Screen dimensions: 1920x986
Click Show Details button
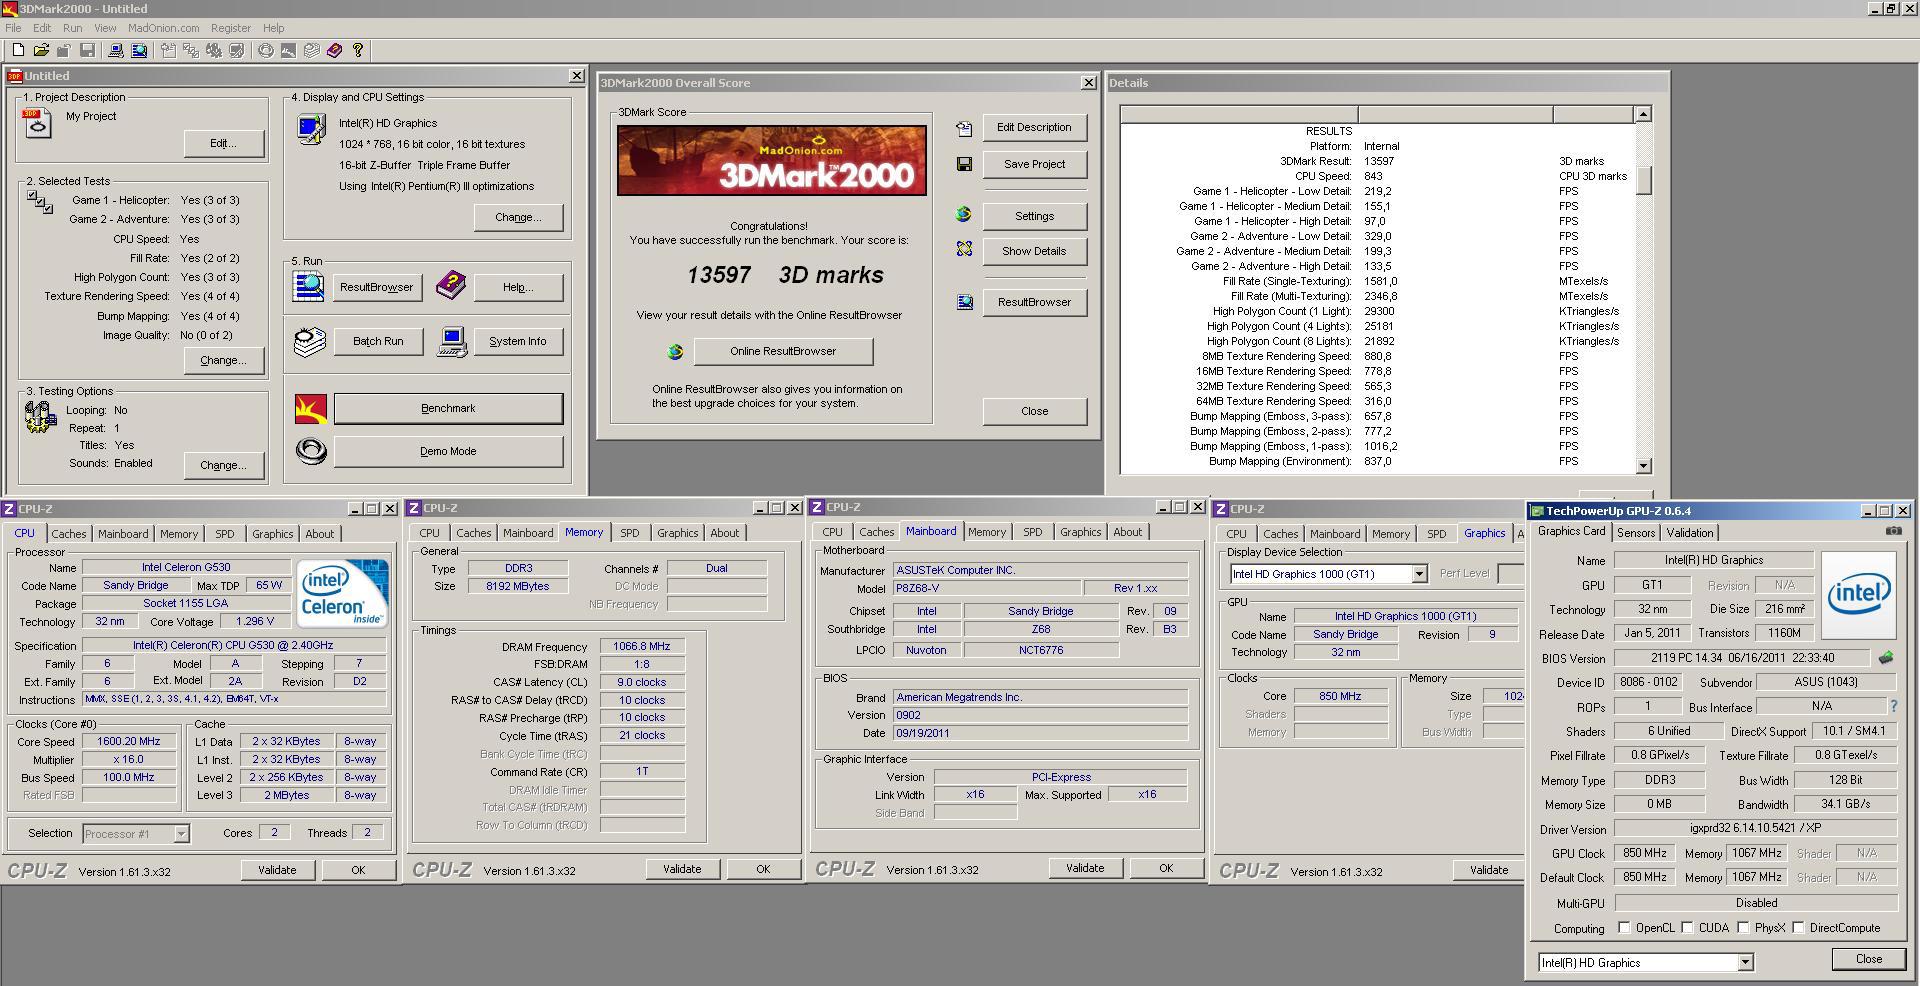tap(1034, 251)
